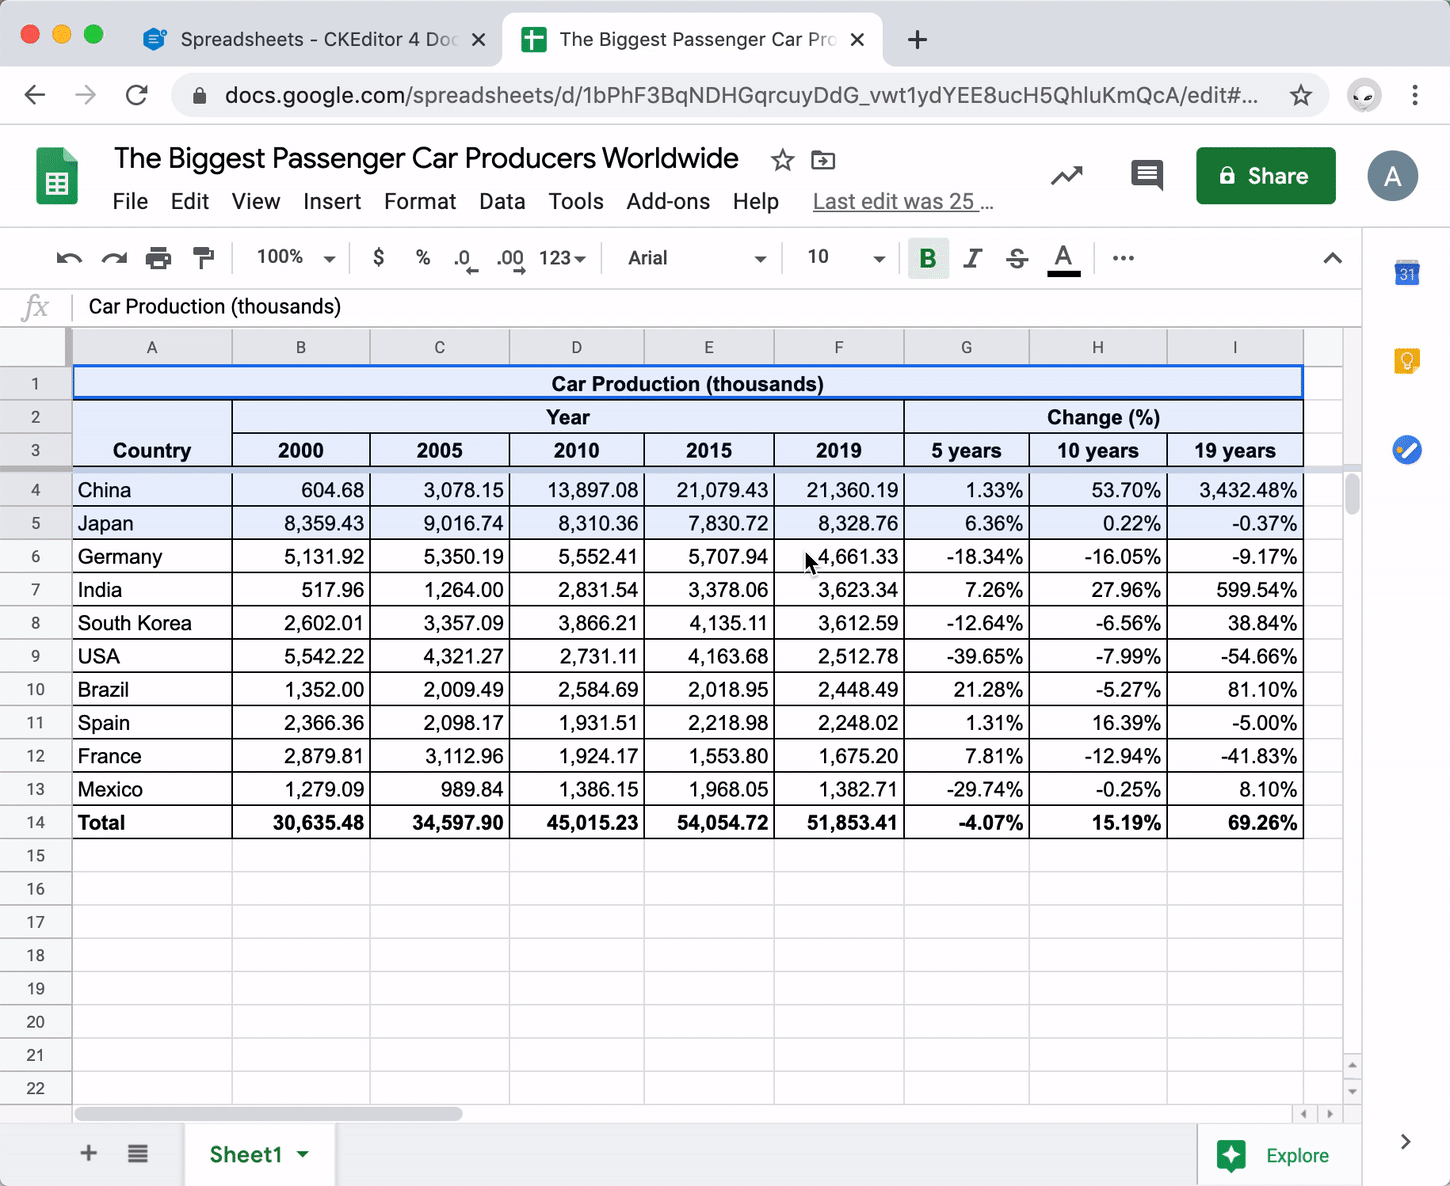Screen dimensions: 1450x1186
Task: Reload the page
Action: (x=137, y=95)
